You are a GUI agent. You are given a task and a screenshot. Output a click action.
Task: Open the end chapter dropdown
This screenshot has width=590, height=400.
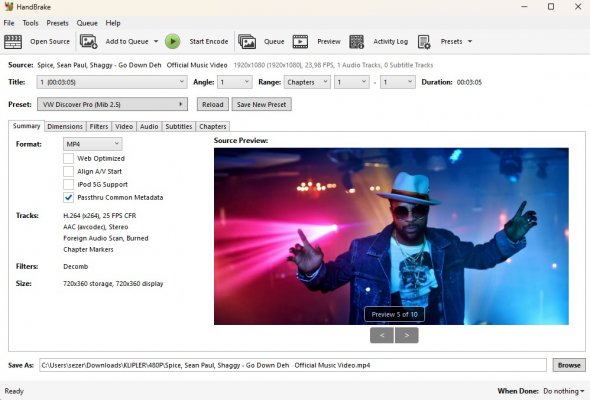point(398,82)
